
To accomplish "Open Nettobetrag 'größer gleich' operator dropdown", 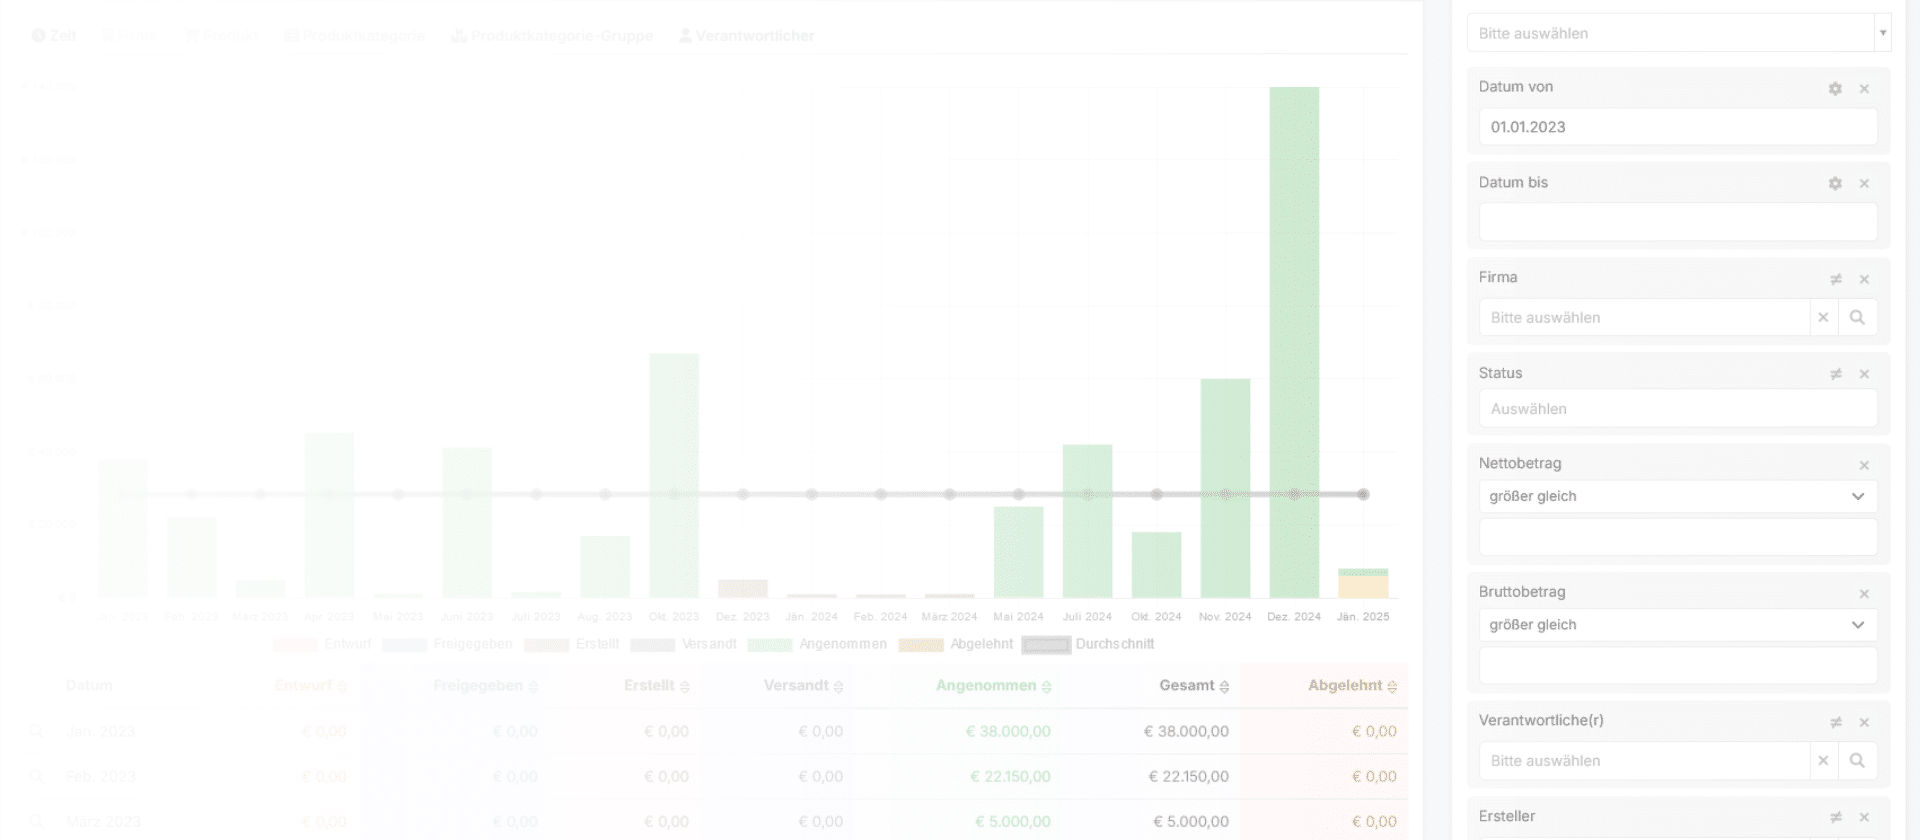I will pos(1677,497).
